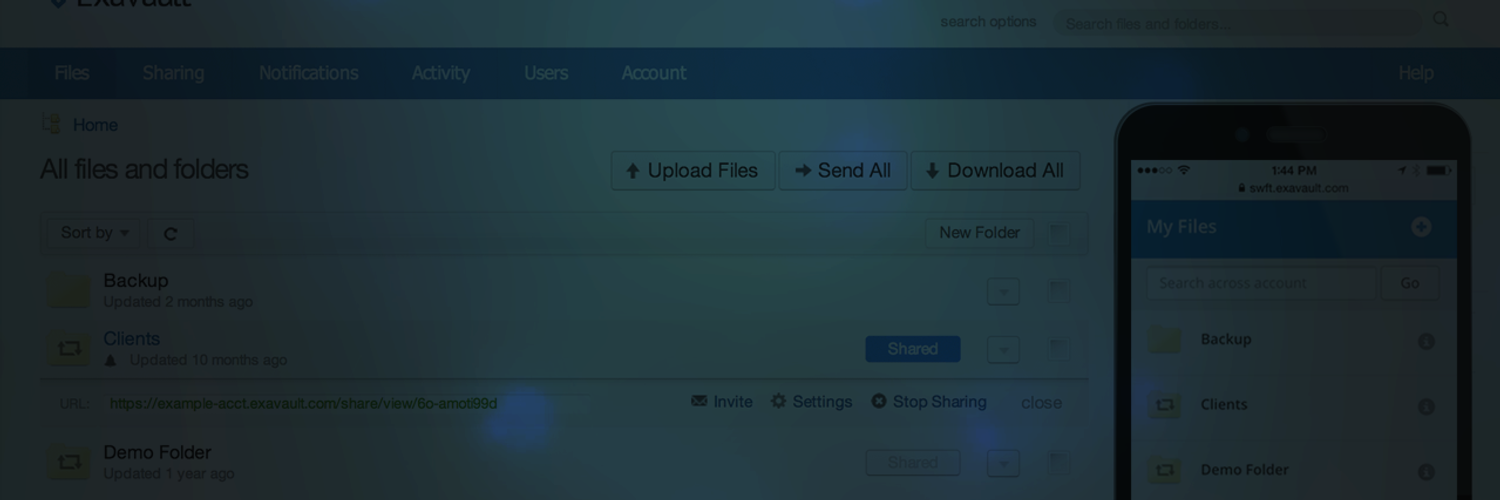The height and width of the screenshot is (500, 1500).
Task: Click Stop Sharing option
Action: (929, 402)
